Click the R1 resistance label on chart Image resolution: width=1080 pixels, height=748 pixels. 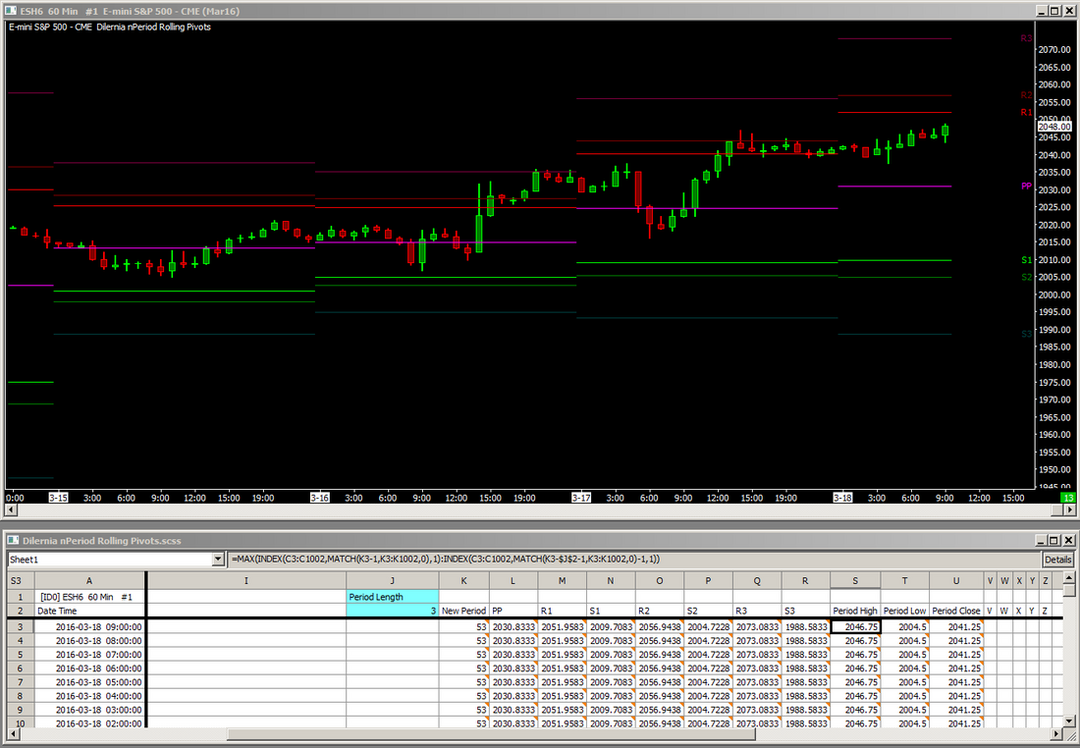tap(1026, 113)
